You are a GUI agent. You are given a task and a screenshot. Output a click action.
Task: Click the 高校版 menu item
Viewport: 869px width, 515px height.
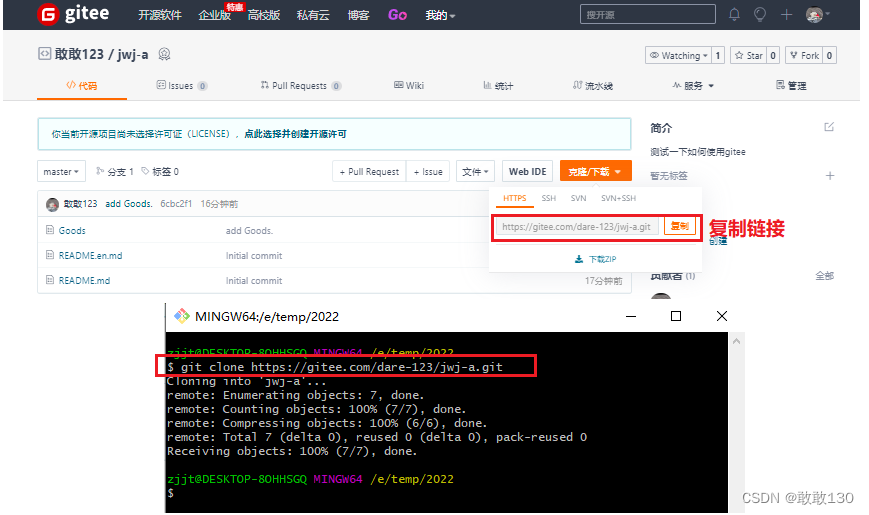pos(263,15)
